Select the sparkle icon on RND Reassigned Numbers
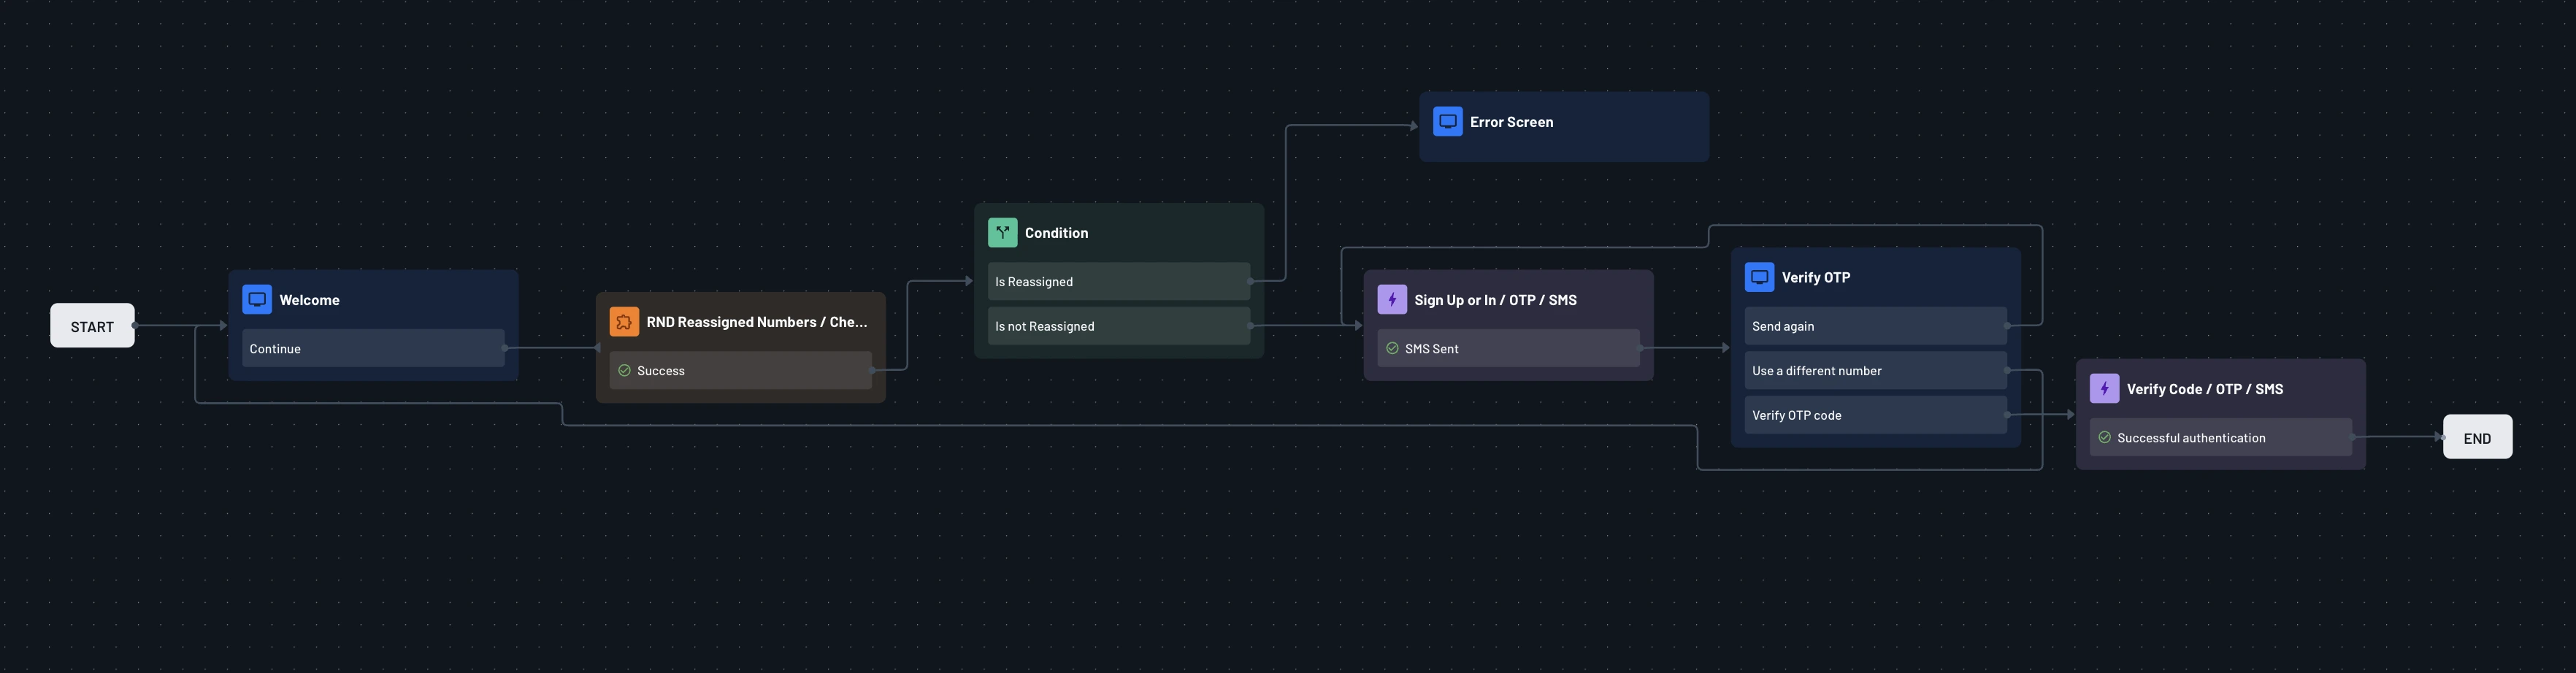Screen dimensions: 2576x673 [623, 321]
